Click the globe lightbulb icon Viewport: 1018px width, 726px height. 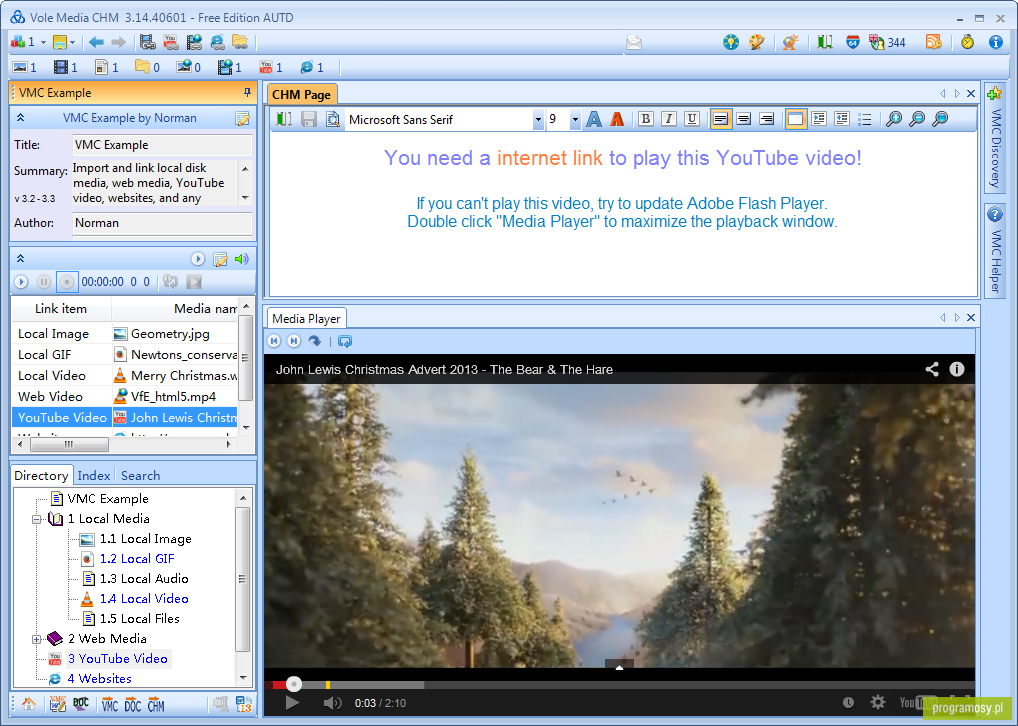(x=731, y=42)
